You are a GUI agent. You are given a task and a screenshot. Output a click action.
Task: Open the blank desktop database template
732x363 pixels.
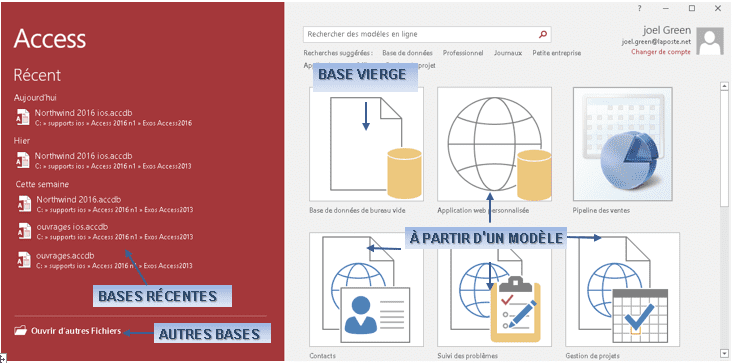366,144
